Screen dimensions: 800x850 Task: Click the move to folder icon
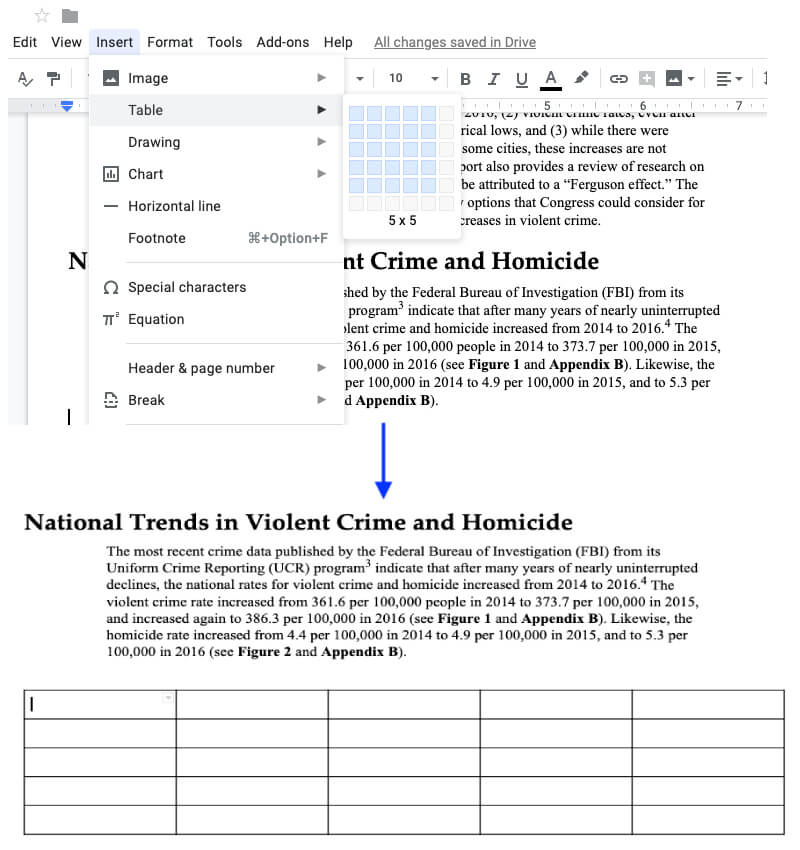69,15
